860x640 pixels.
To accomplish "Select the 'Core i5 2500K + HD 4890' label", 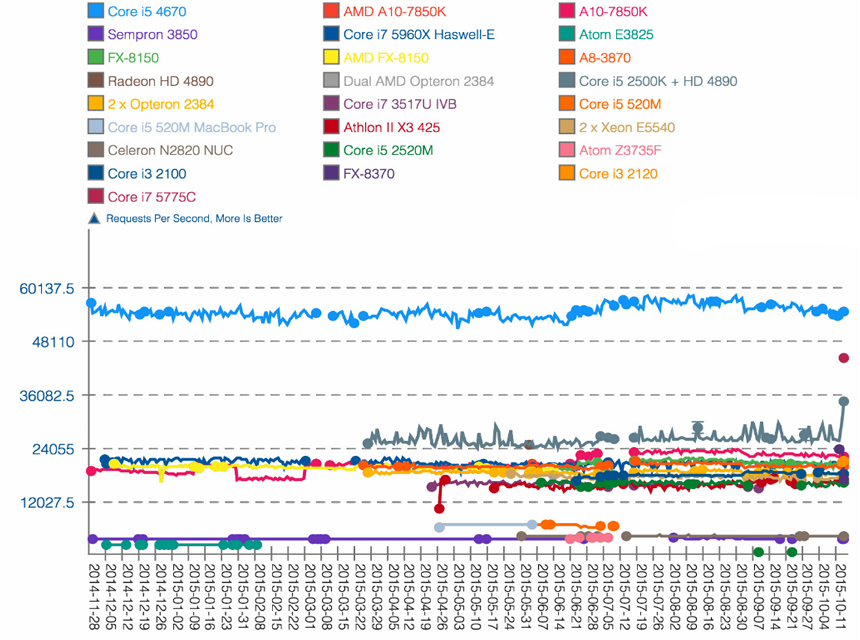I will click(x=658, y=81).
